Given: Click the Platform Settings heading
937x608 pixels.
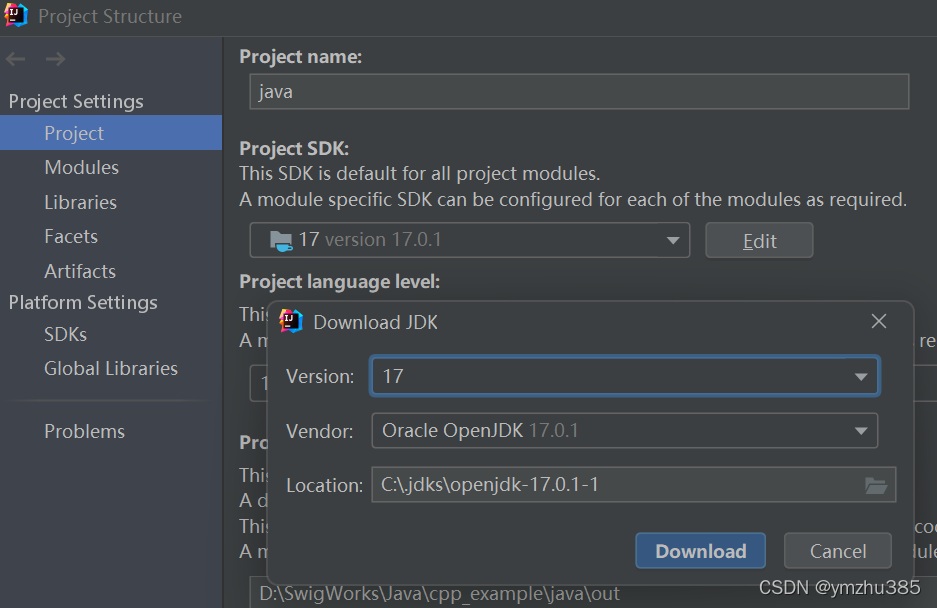Looking at the screenshot, I should (x=83, y=302).
